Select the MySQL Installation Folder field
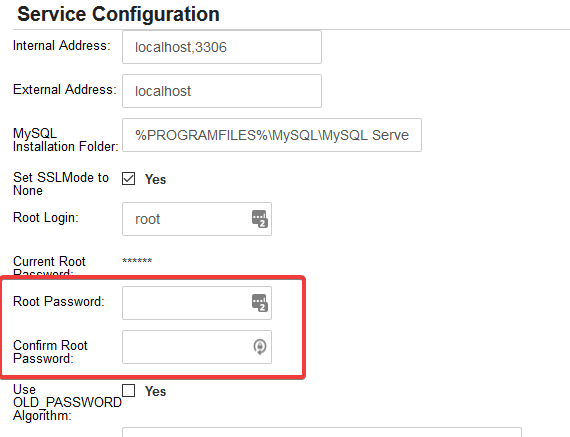Image resolution: width=570 pixels, height=437 pixels. [x=272, y=135]
